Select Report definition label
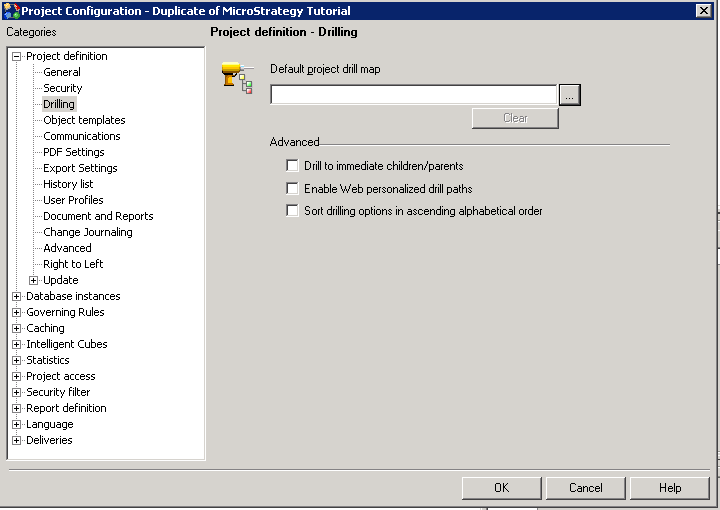The image size is (720, 510). (66, 409)
